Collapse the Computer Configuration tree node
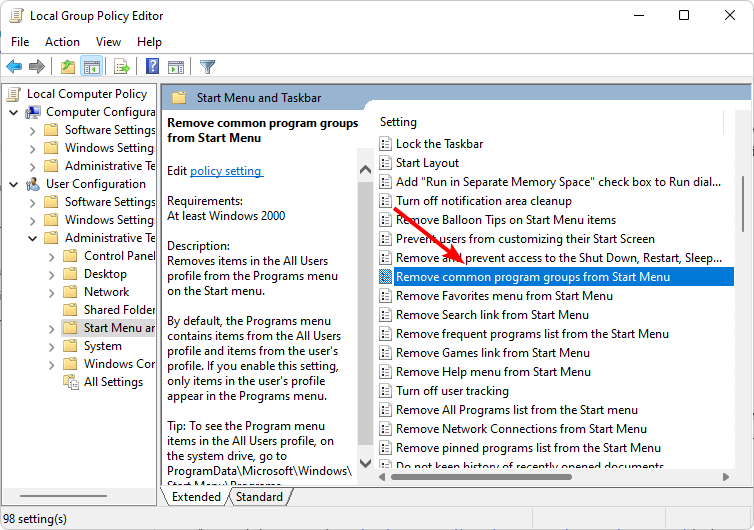This screenshot has height=530, width=754. point(14,112)
